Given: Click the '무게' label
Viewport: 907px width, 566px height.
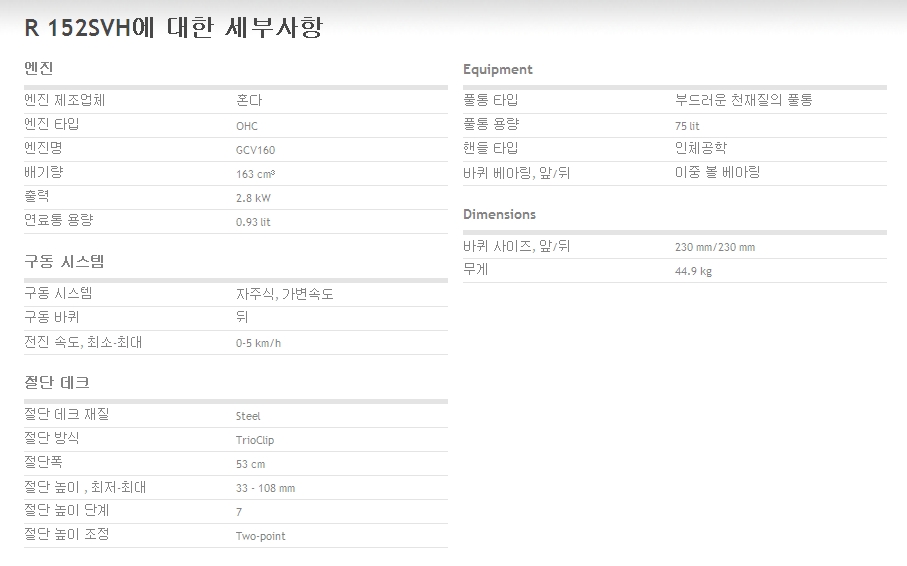Looking at the screenshot, I should [x=475, y=270].
